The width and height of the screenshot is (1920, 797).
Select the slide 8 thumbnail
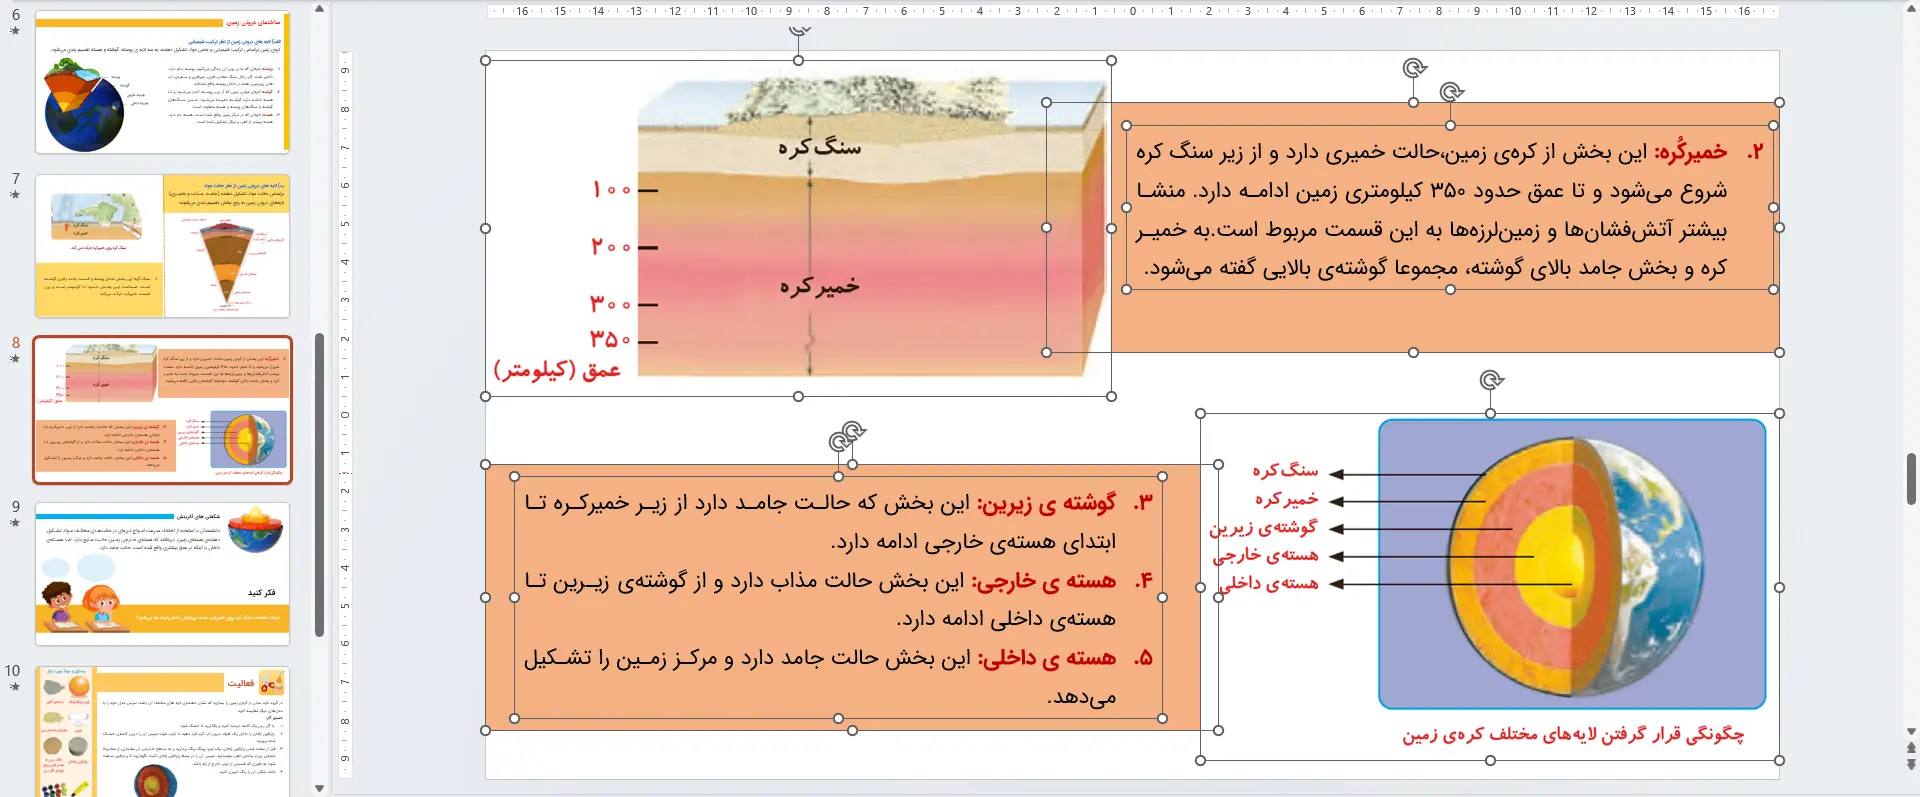pyautogui.click(x=162, y=410)
